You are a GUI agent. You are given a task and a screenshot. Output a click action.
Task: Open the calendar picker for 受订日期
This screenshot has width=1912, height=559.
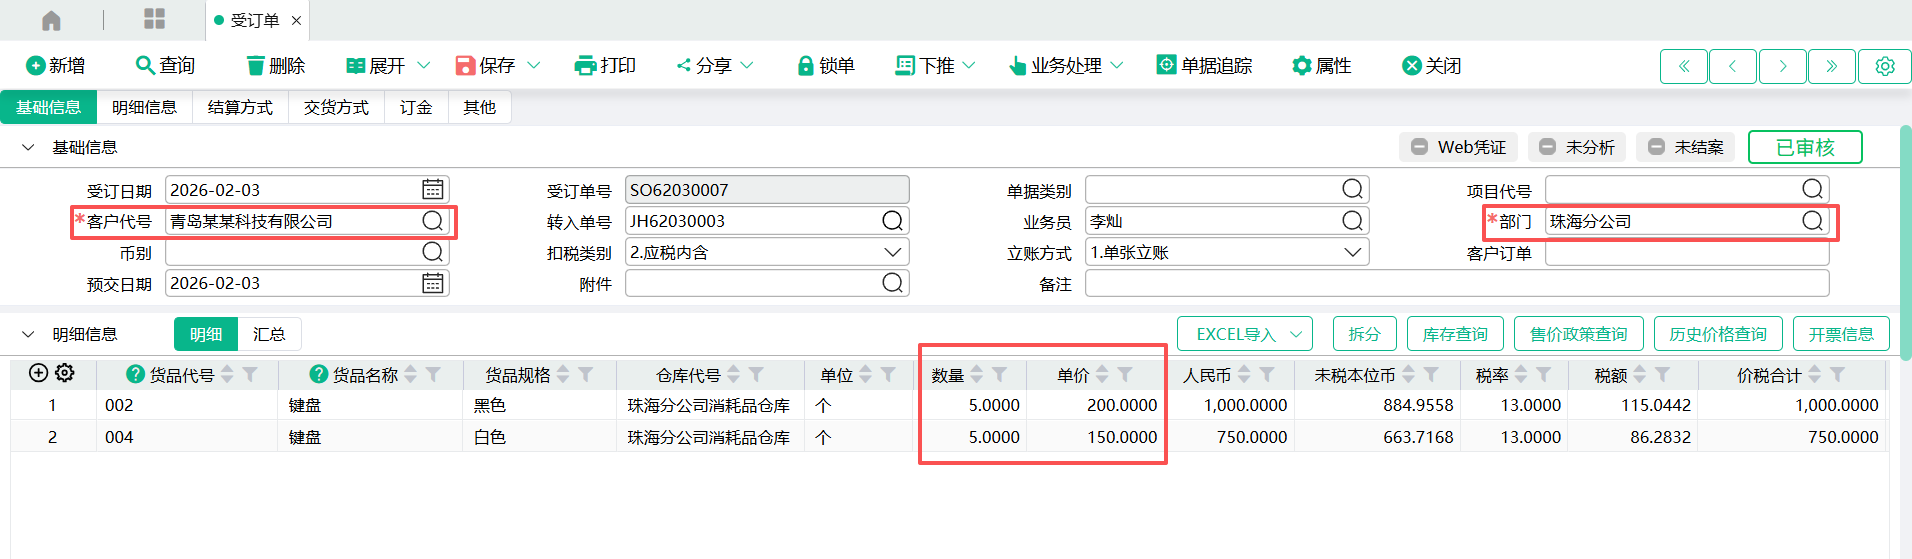tap(432, 190)
